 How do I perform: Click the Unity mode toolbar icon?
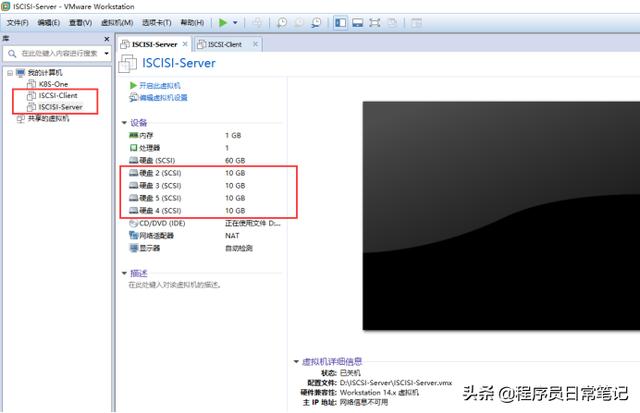pyautogui.click(x=392, y=22)
